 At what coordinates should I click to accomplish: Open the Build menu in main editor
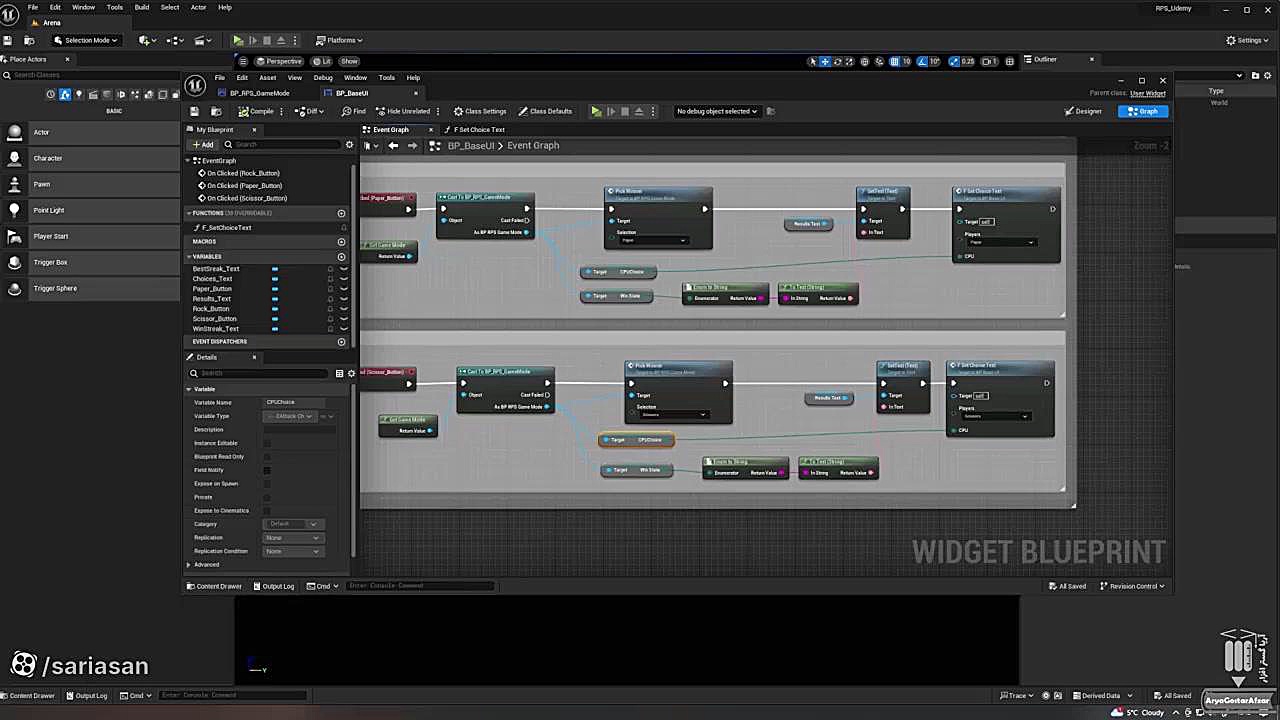[x=142, y=7]
